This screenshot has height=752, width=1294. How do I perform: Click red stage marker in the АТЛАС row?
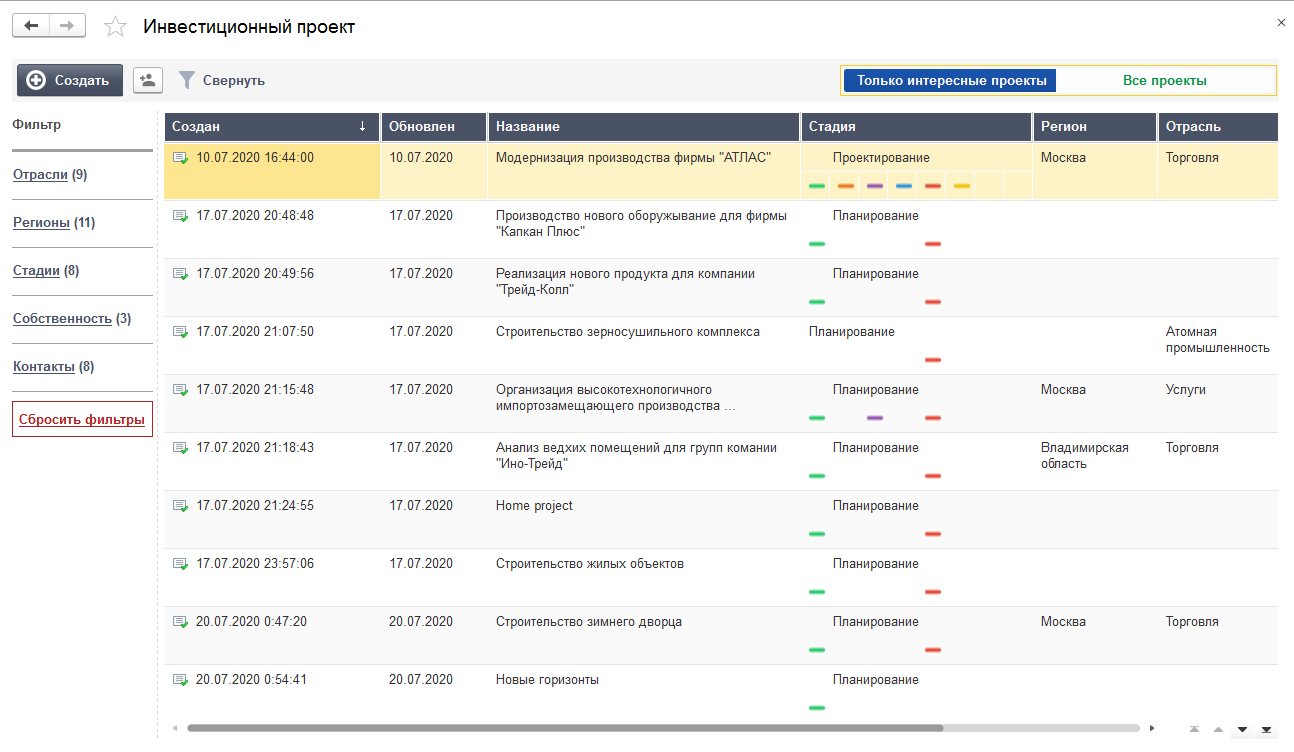click(933, 186)
